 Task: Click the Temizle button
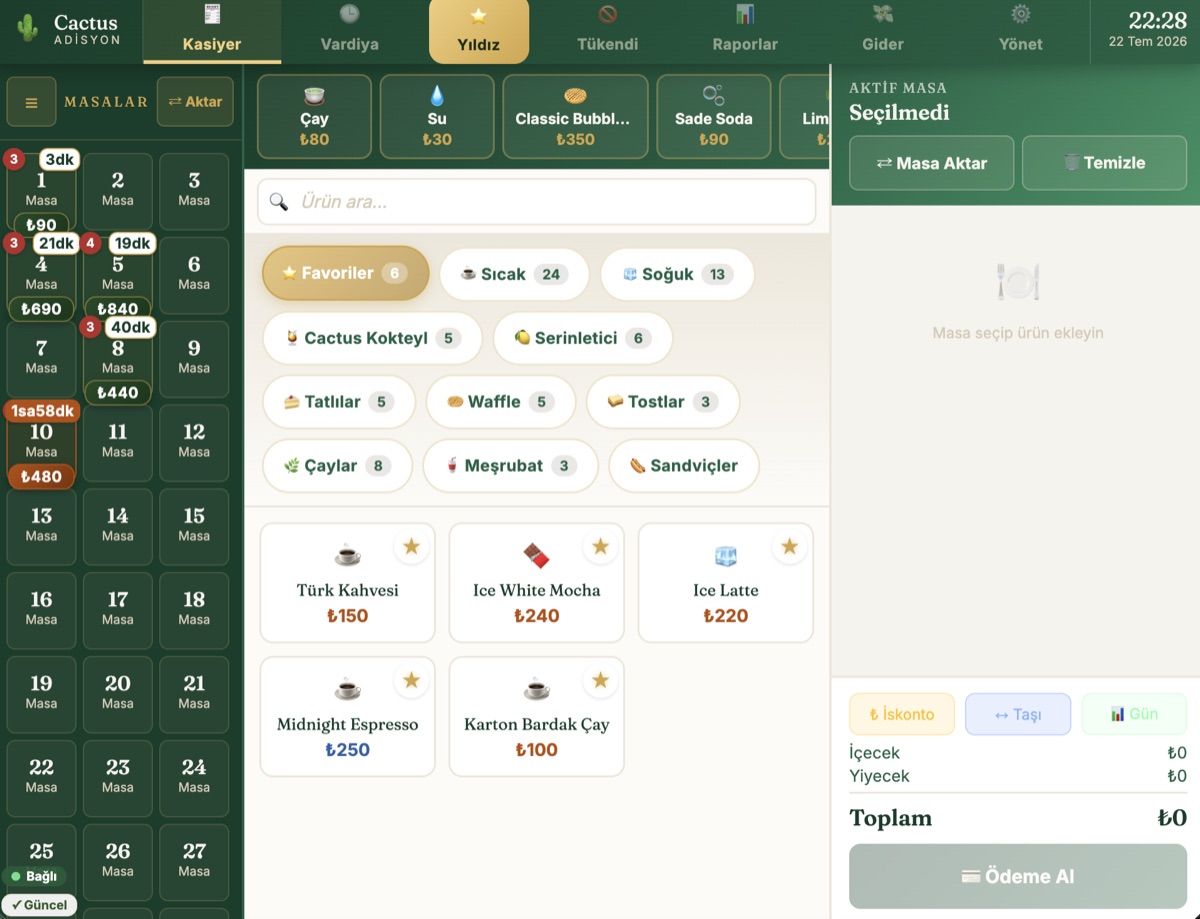tap(1104, 163)
